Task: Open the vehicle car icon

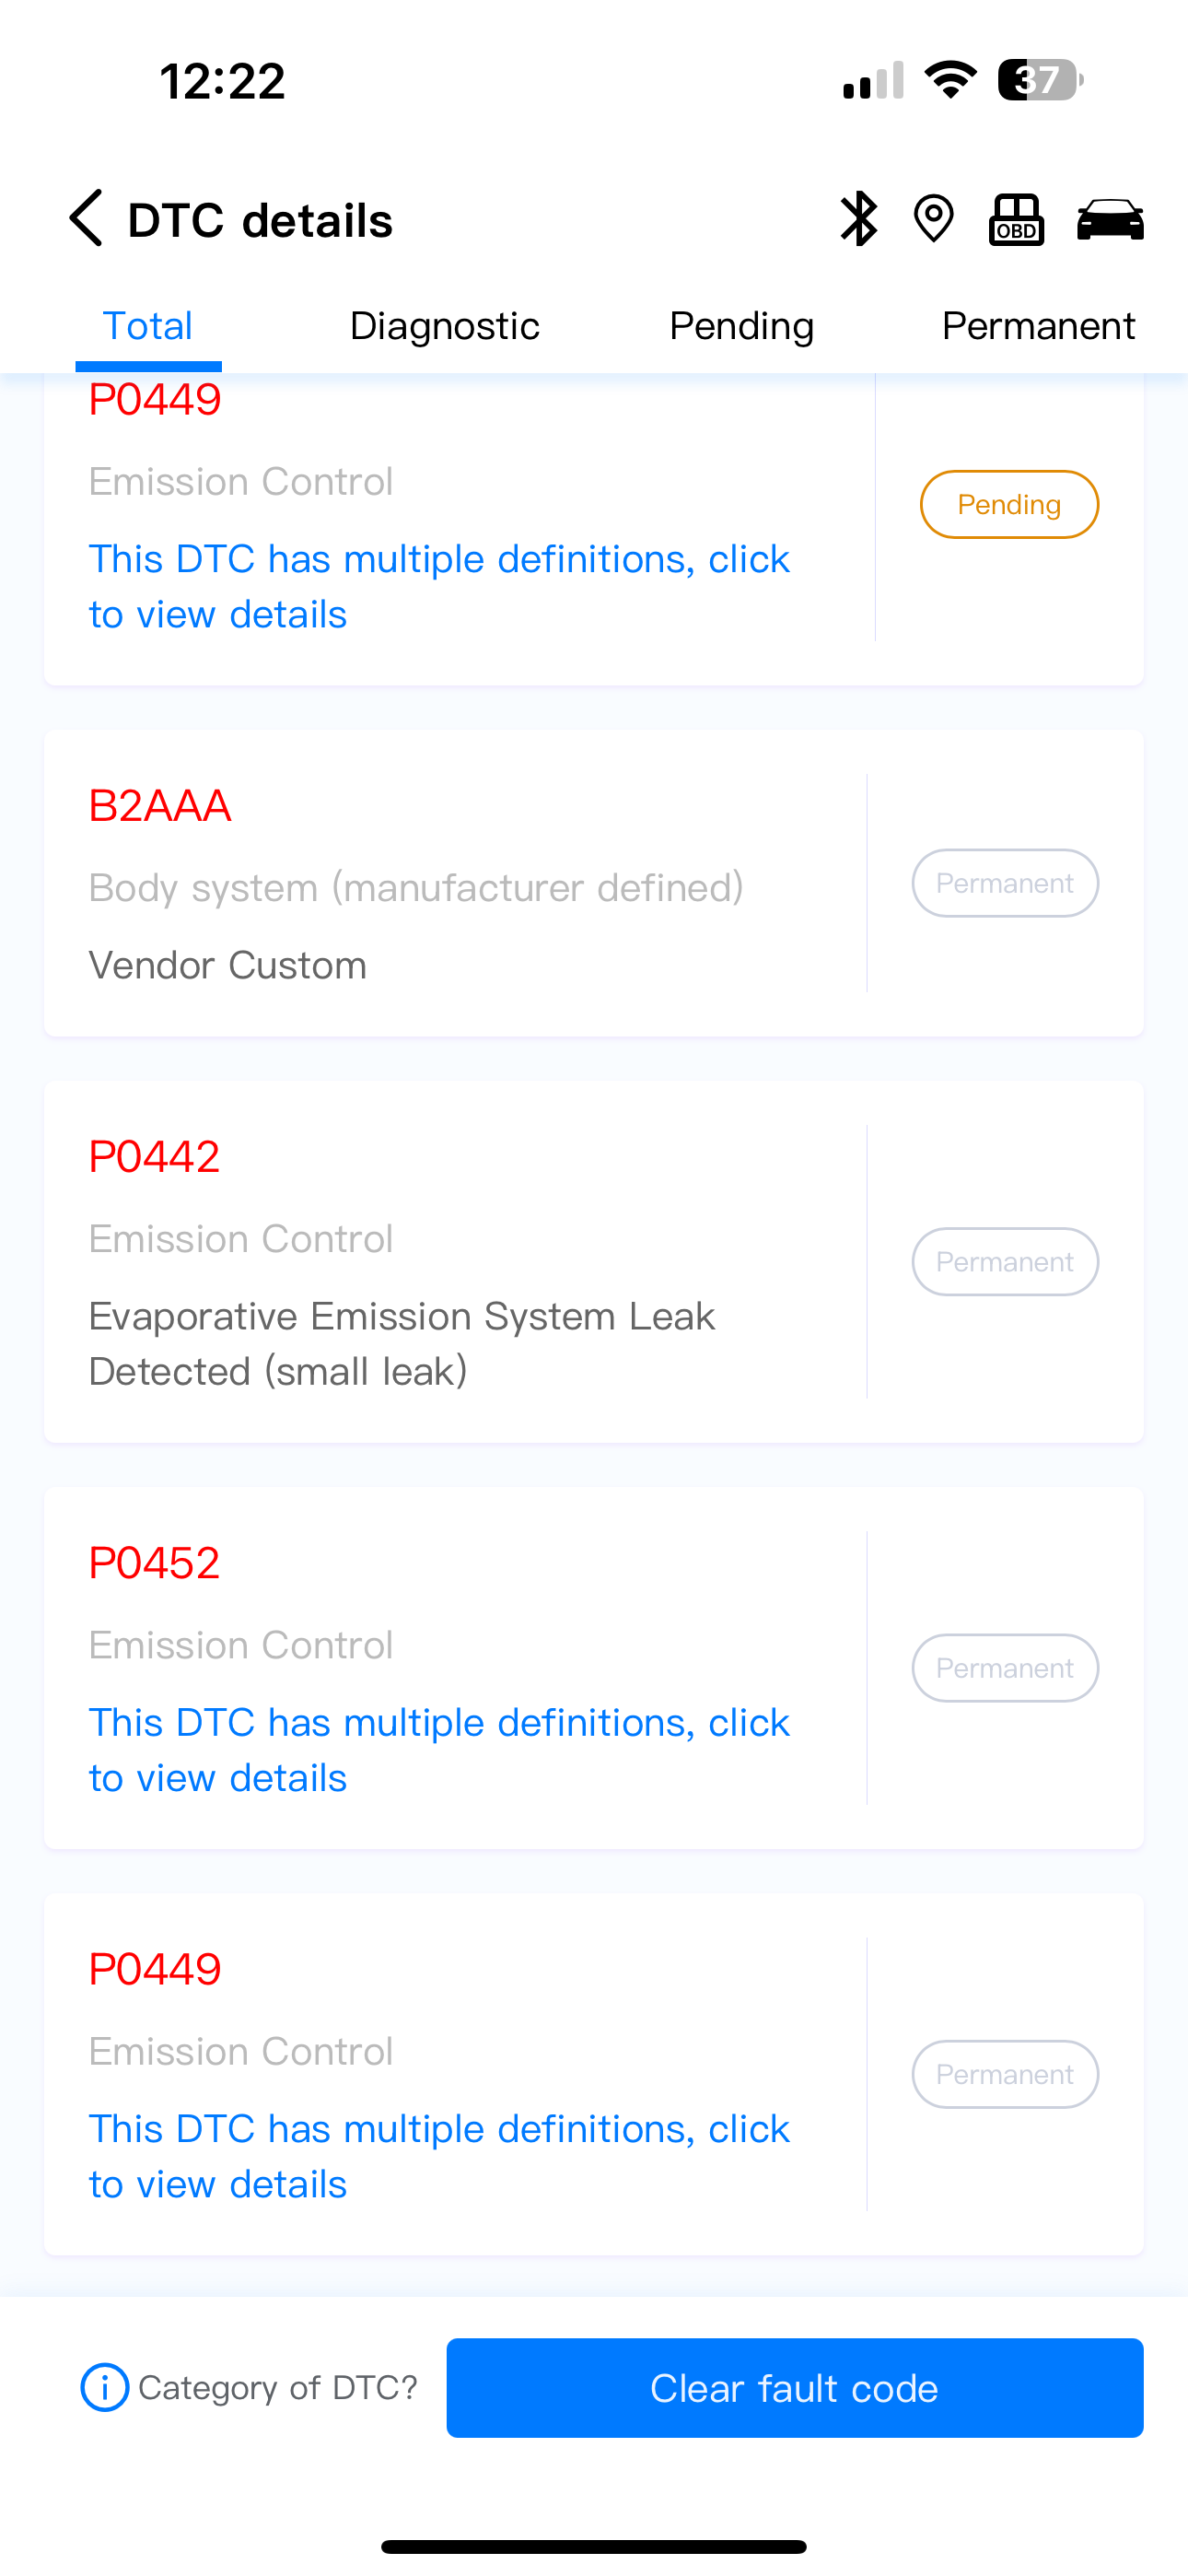Action: point(1110,219)
